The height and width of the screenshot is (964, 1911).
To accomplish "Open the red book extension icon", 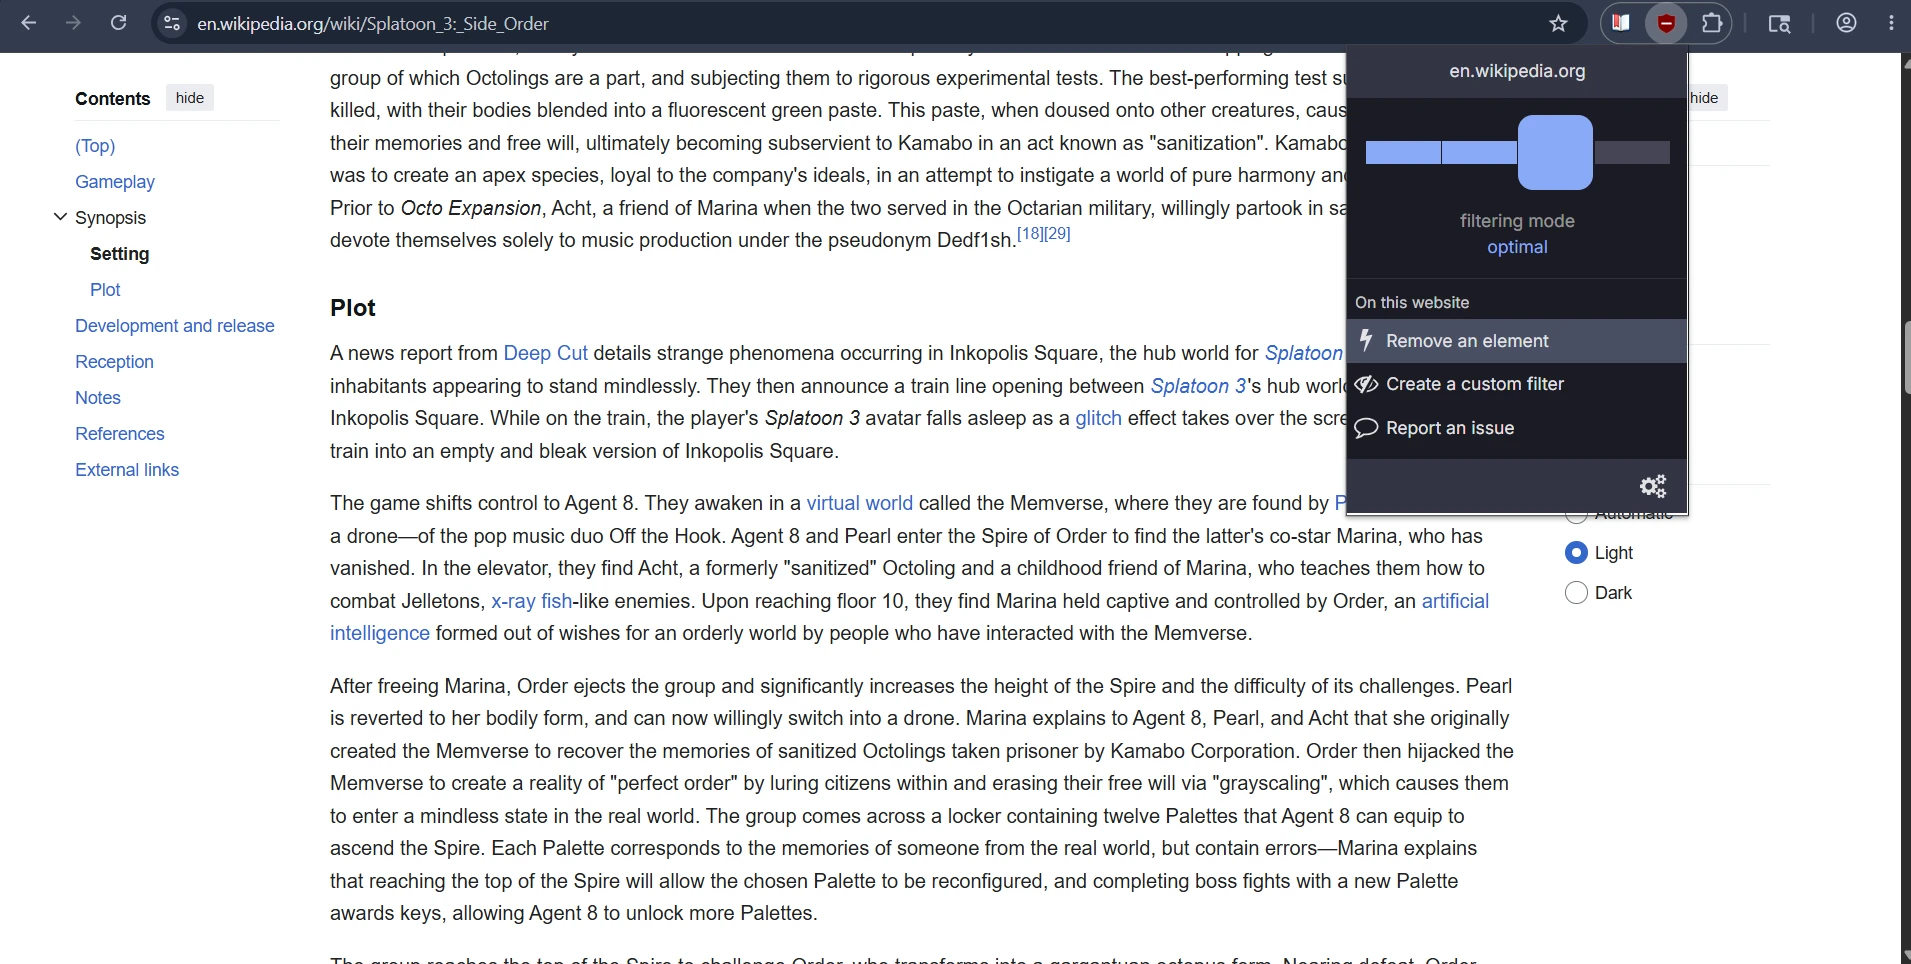I will pos(1621,23).
